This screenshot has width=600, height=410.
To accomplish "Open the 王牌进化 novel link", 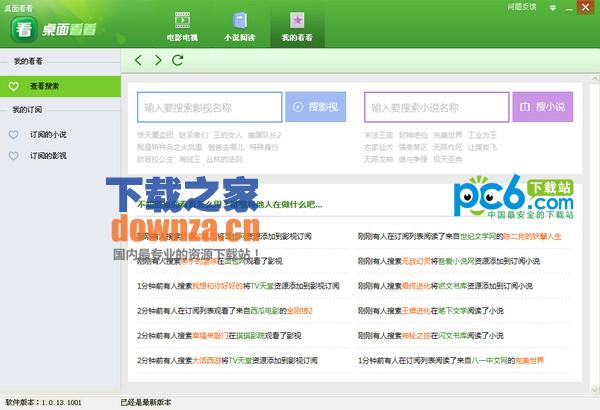I will tap(416, 311).
